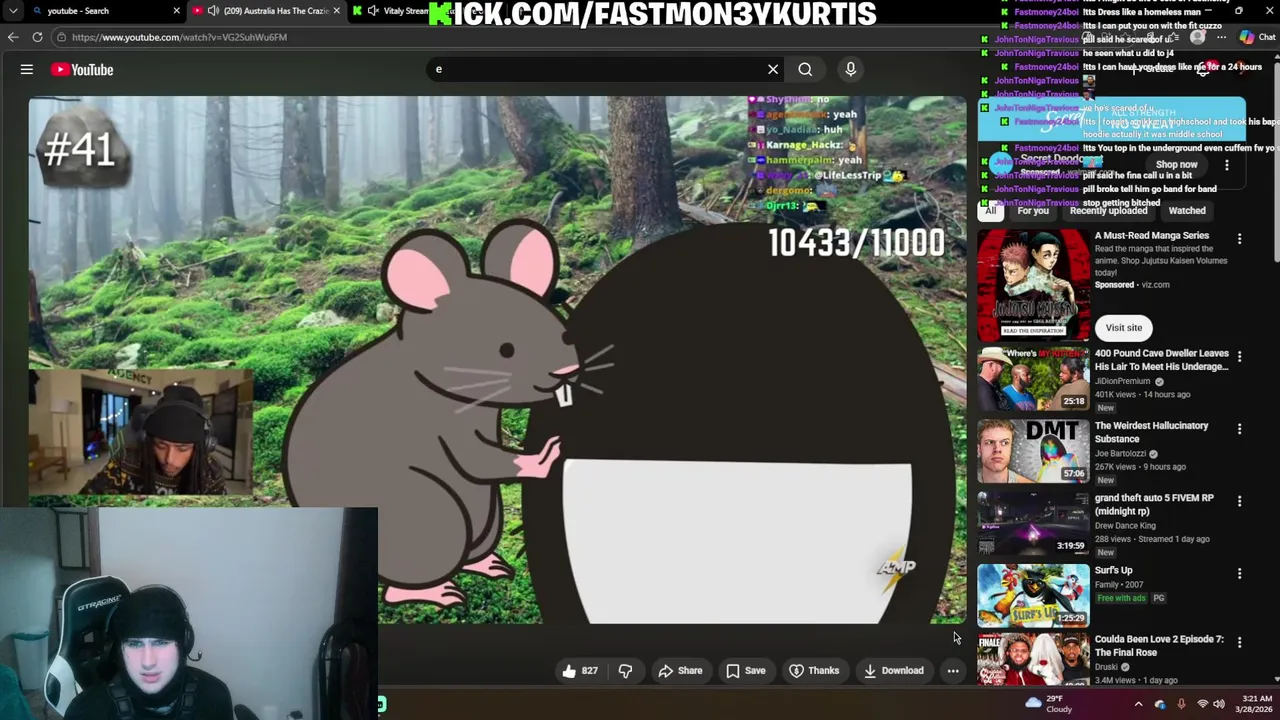Image resolution: width=1280 pixels, height=720 pixels.
Task: Open 'Coulda Been Love 2 Episode 7' video
Action: coord(1033,660)
